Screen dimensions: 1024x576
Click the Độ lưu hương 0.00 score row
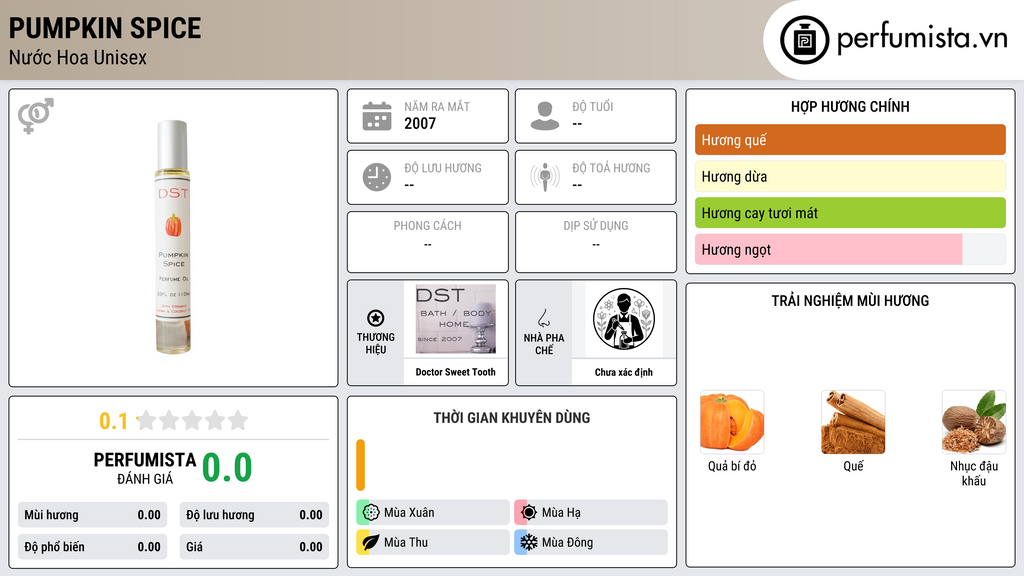tap(254, 515)
